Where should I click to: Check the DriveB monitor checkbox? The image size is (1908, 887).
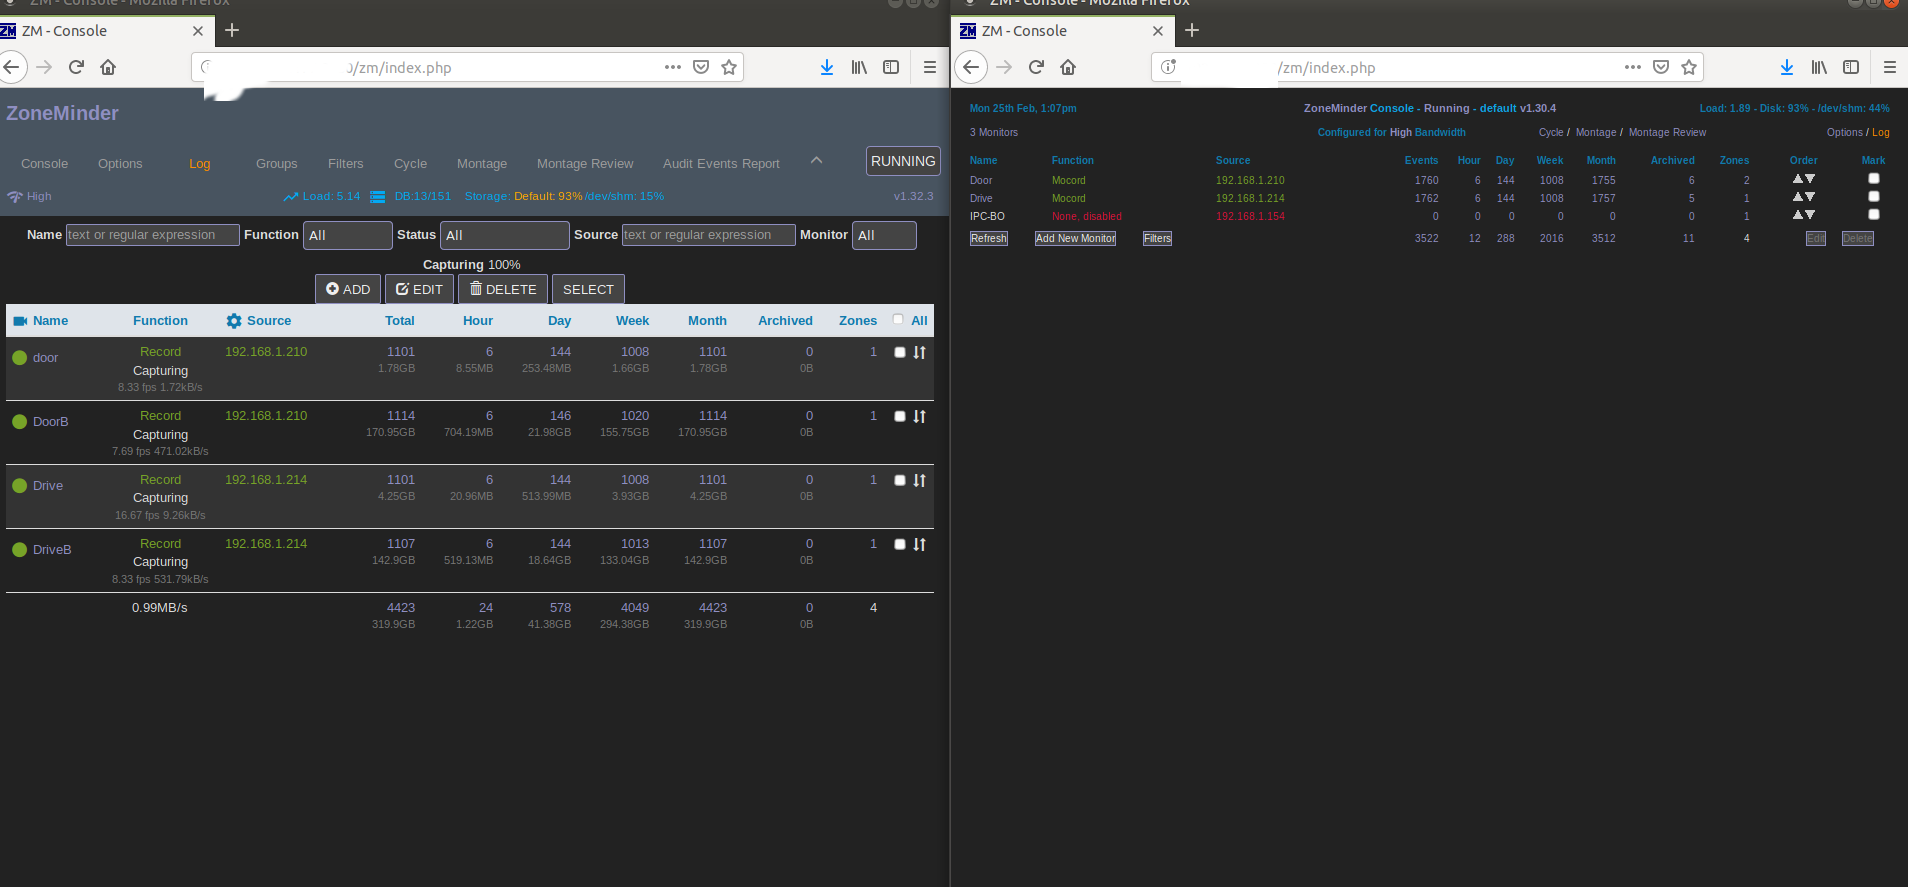(900, 544)
